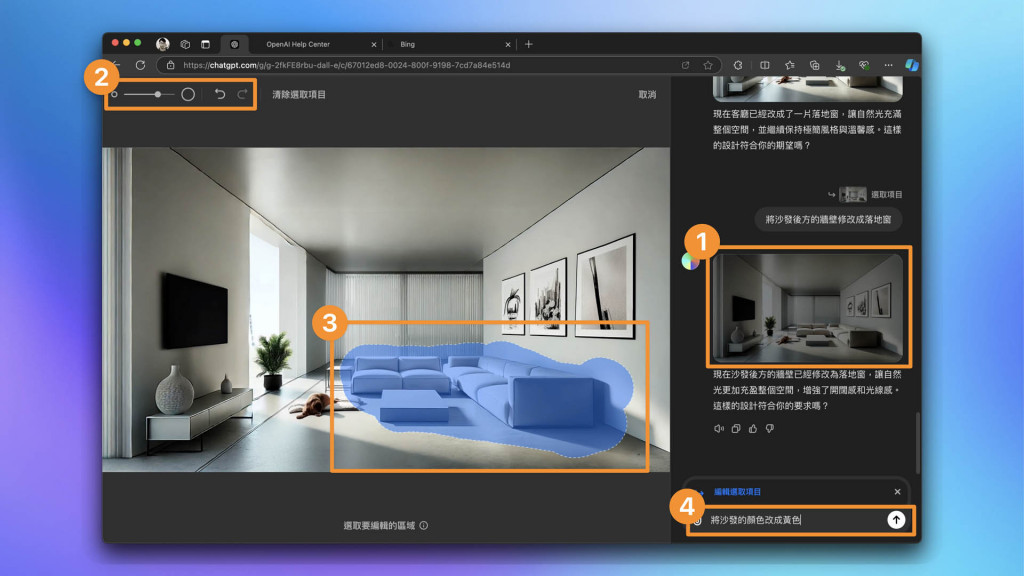Open the browser profile avatar
Screen dimensions: 1024x576
point(163,44)
